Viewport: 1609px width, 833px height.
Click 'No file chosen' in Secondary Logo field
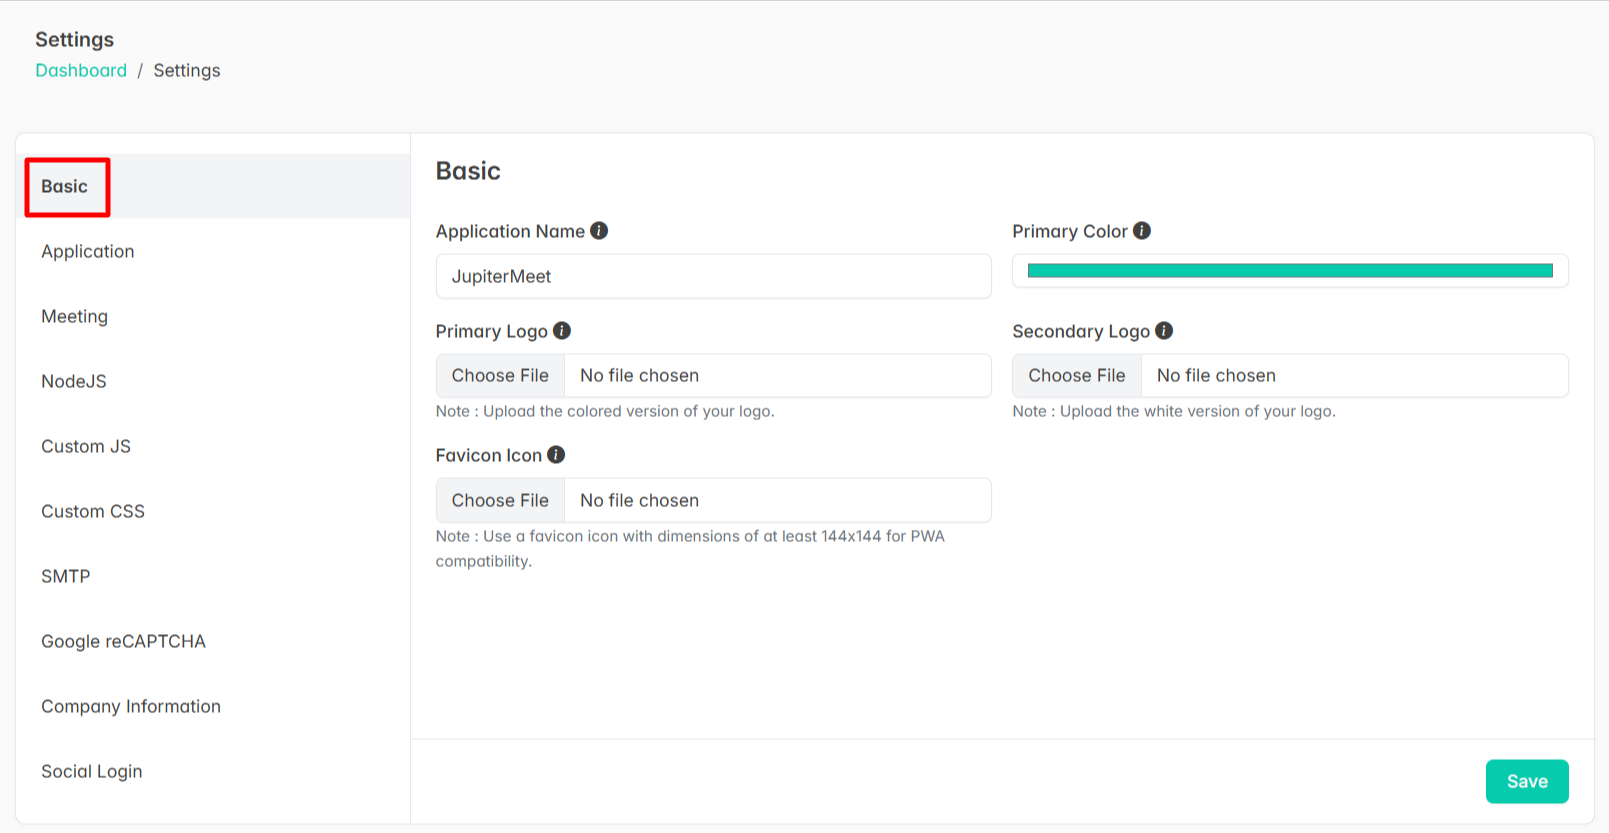tap(1216, 376)
